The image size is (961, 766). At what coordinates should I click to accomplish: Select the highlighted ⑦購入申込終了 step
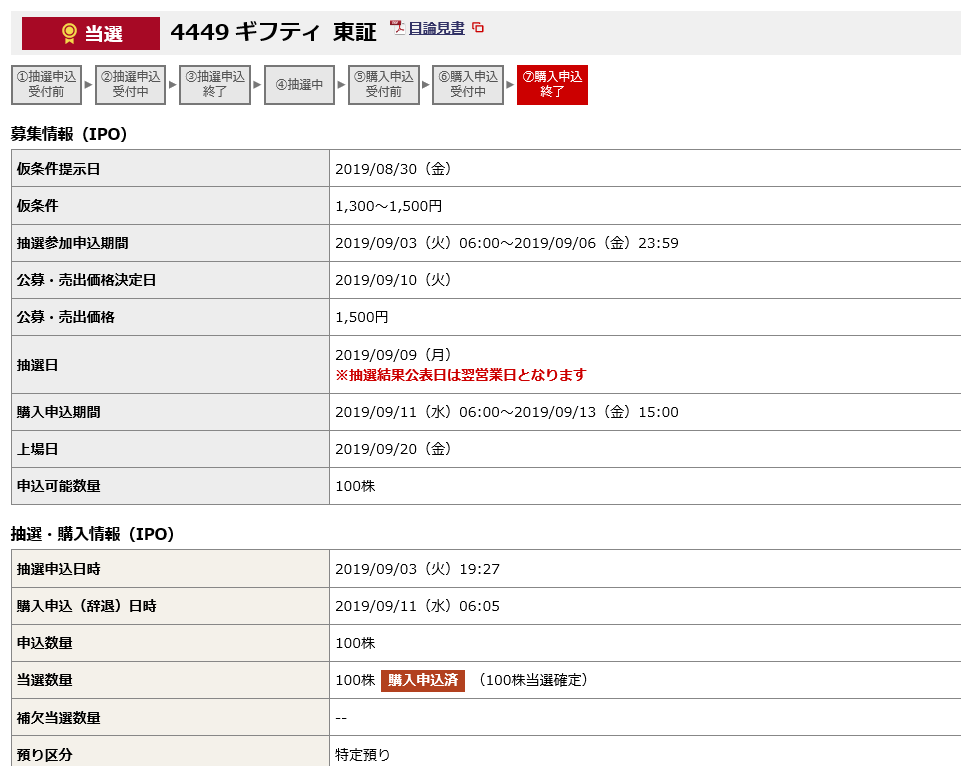(552, 84)
